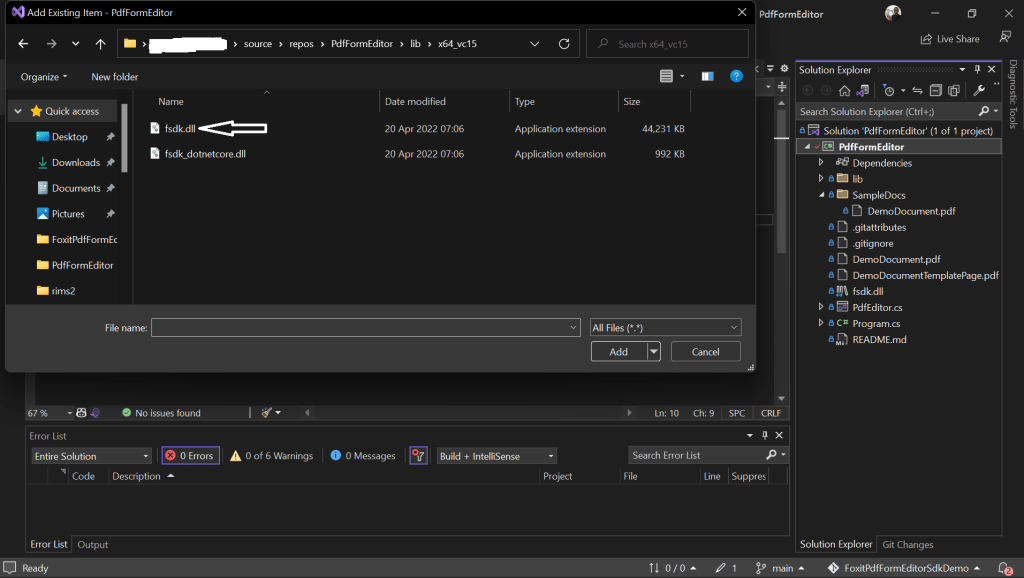Open notifications bell in status bar
Image resolution: width=1024 pixels, height=578 pixels.
1005,568
